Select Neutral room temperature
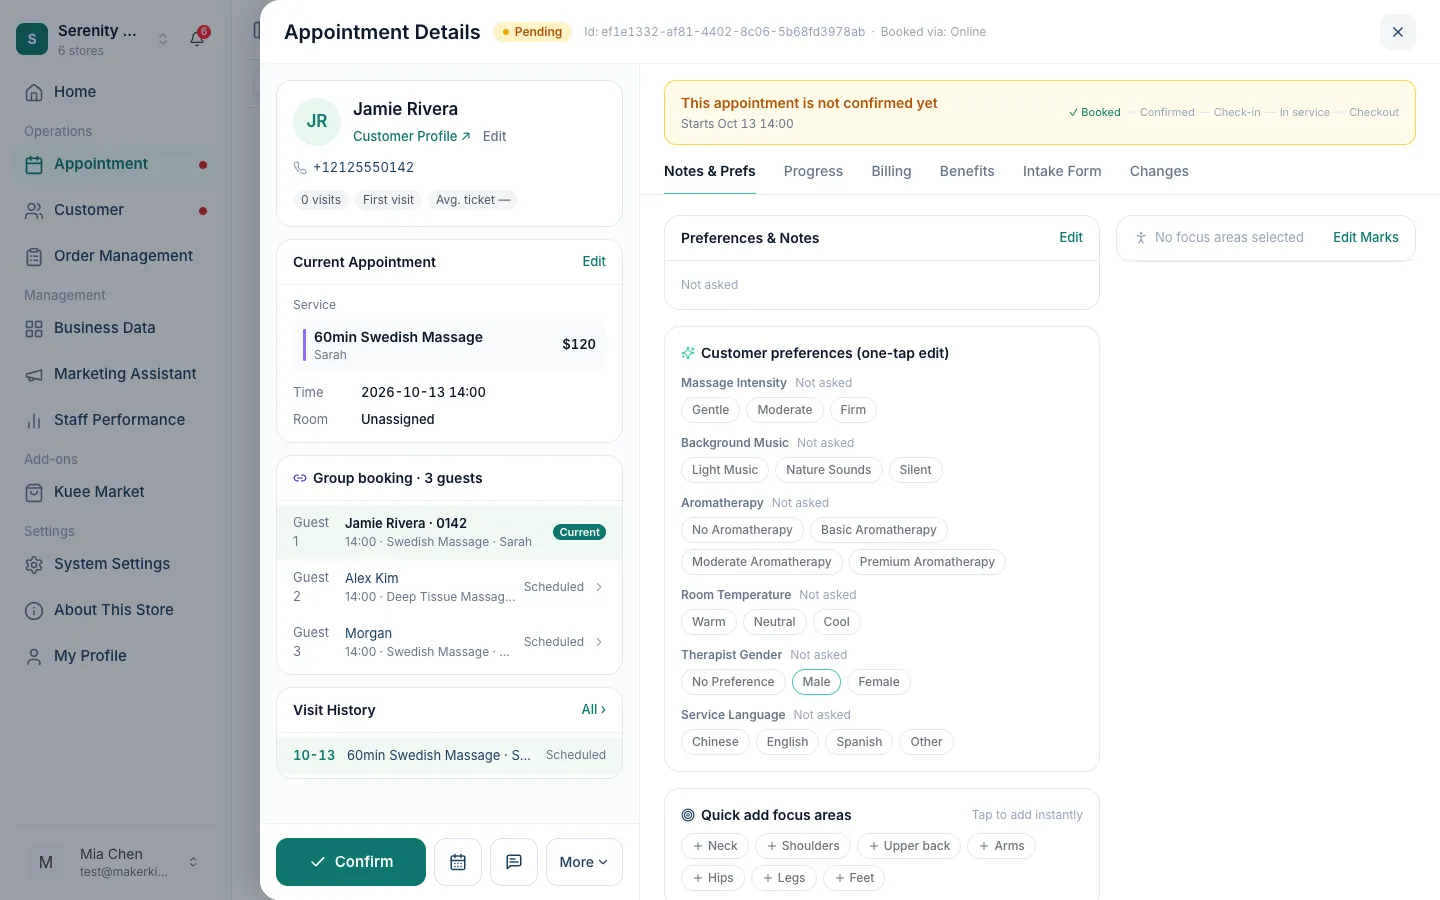Screen dimensions: 1440x900 pos(774,622)
